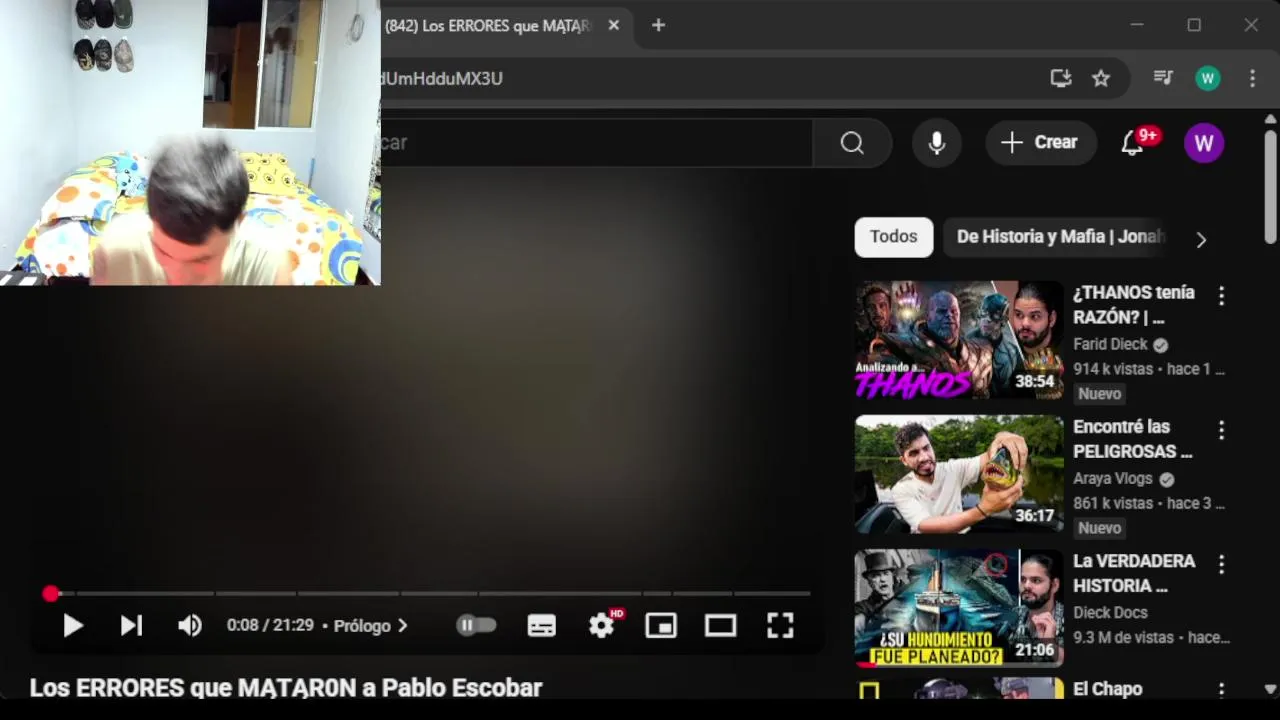
Task: Open the El Chapo video thumbnail
Action: (959, 688)
